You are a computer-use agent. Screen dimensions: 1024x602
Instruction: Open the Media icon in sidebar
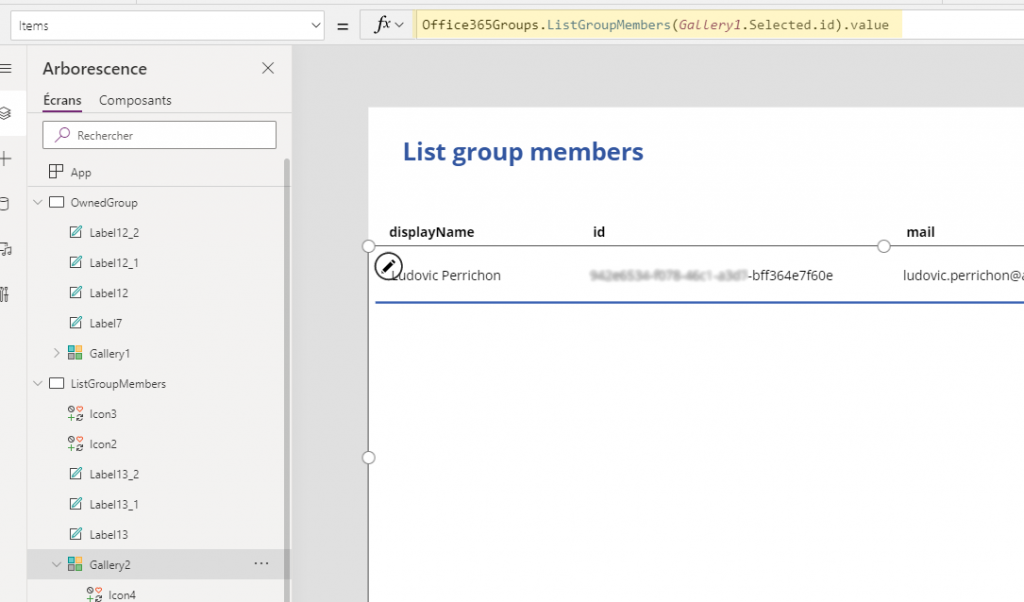point(6,249)
